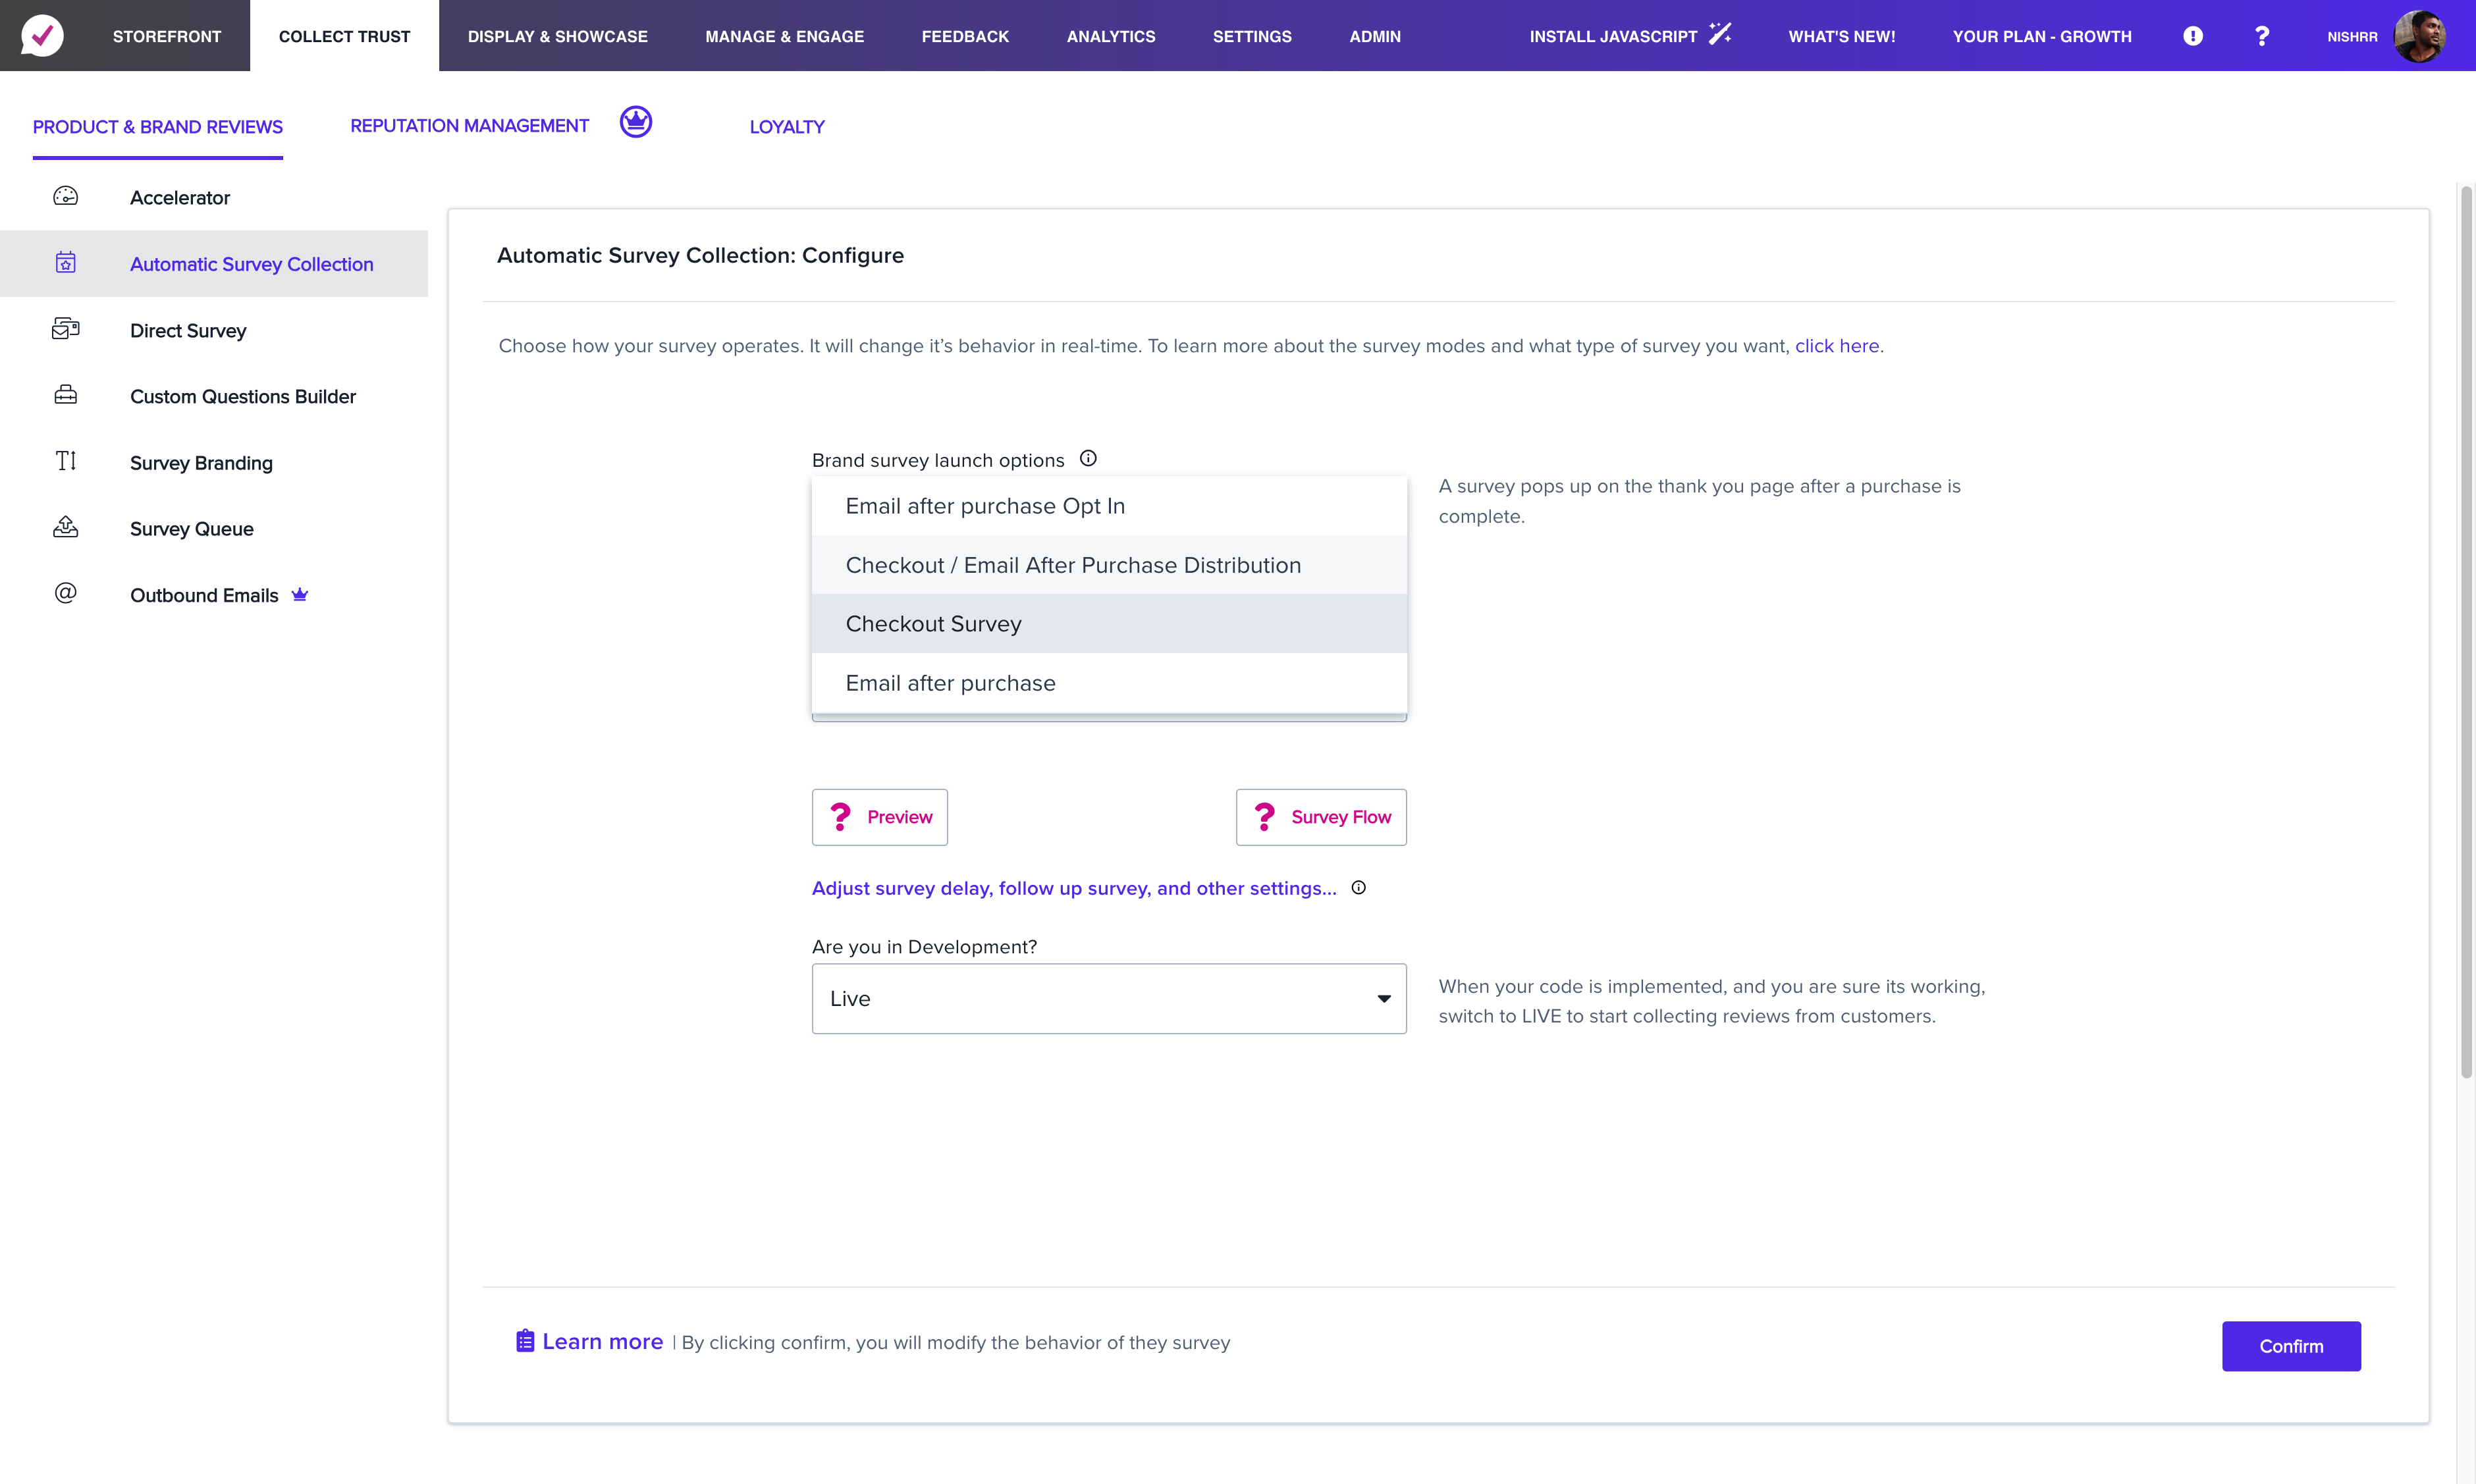The width and height of the screenshot is (2476, 1484).
Task: Click the Survey Flow button
Action: pos(1321,817)
